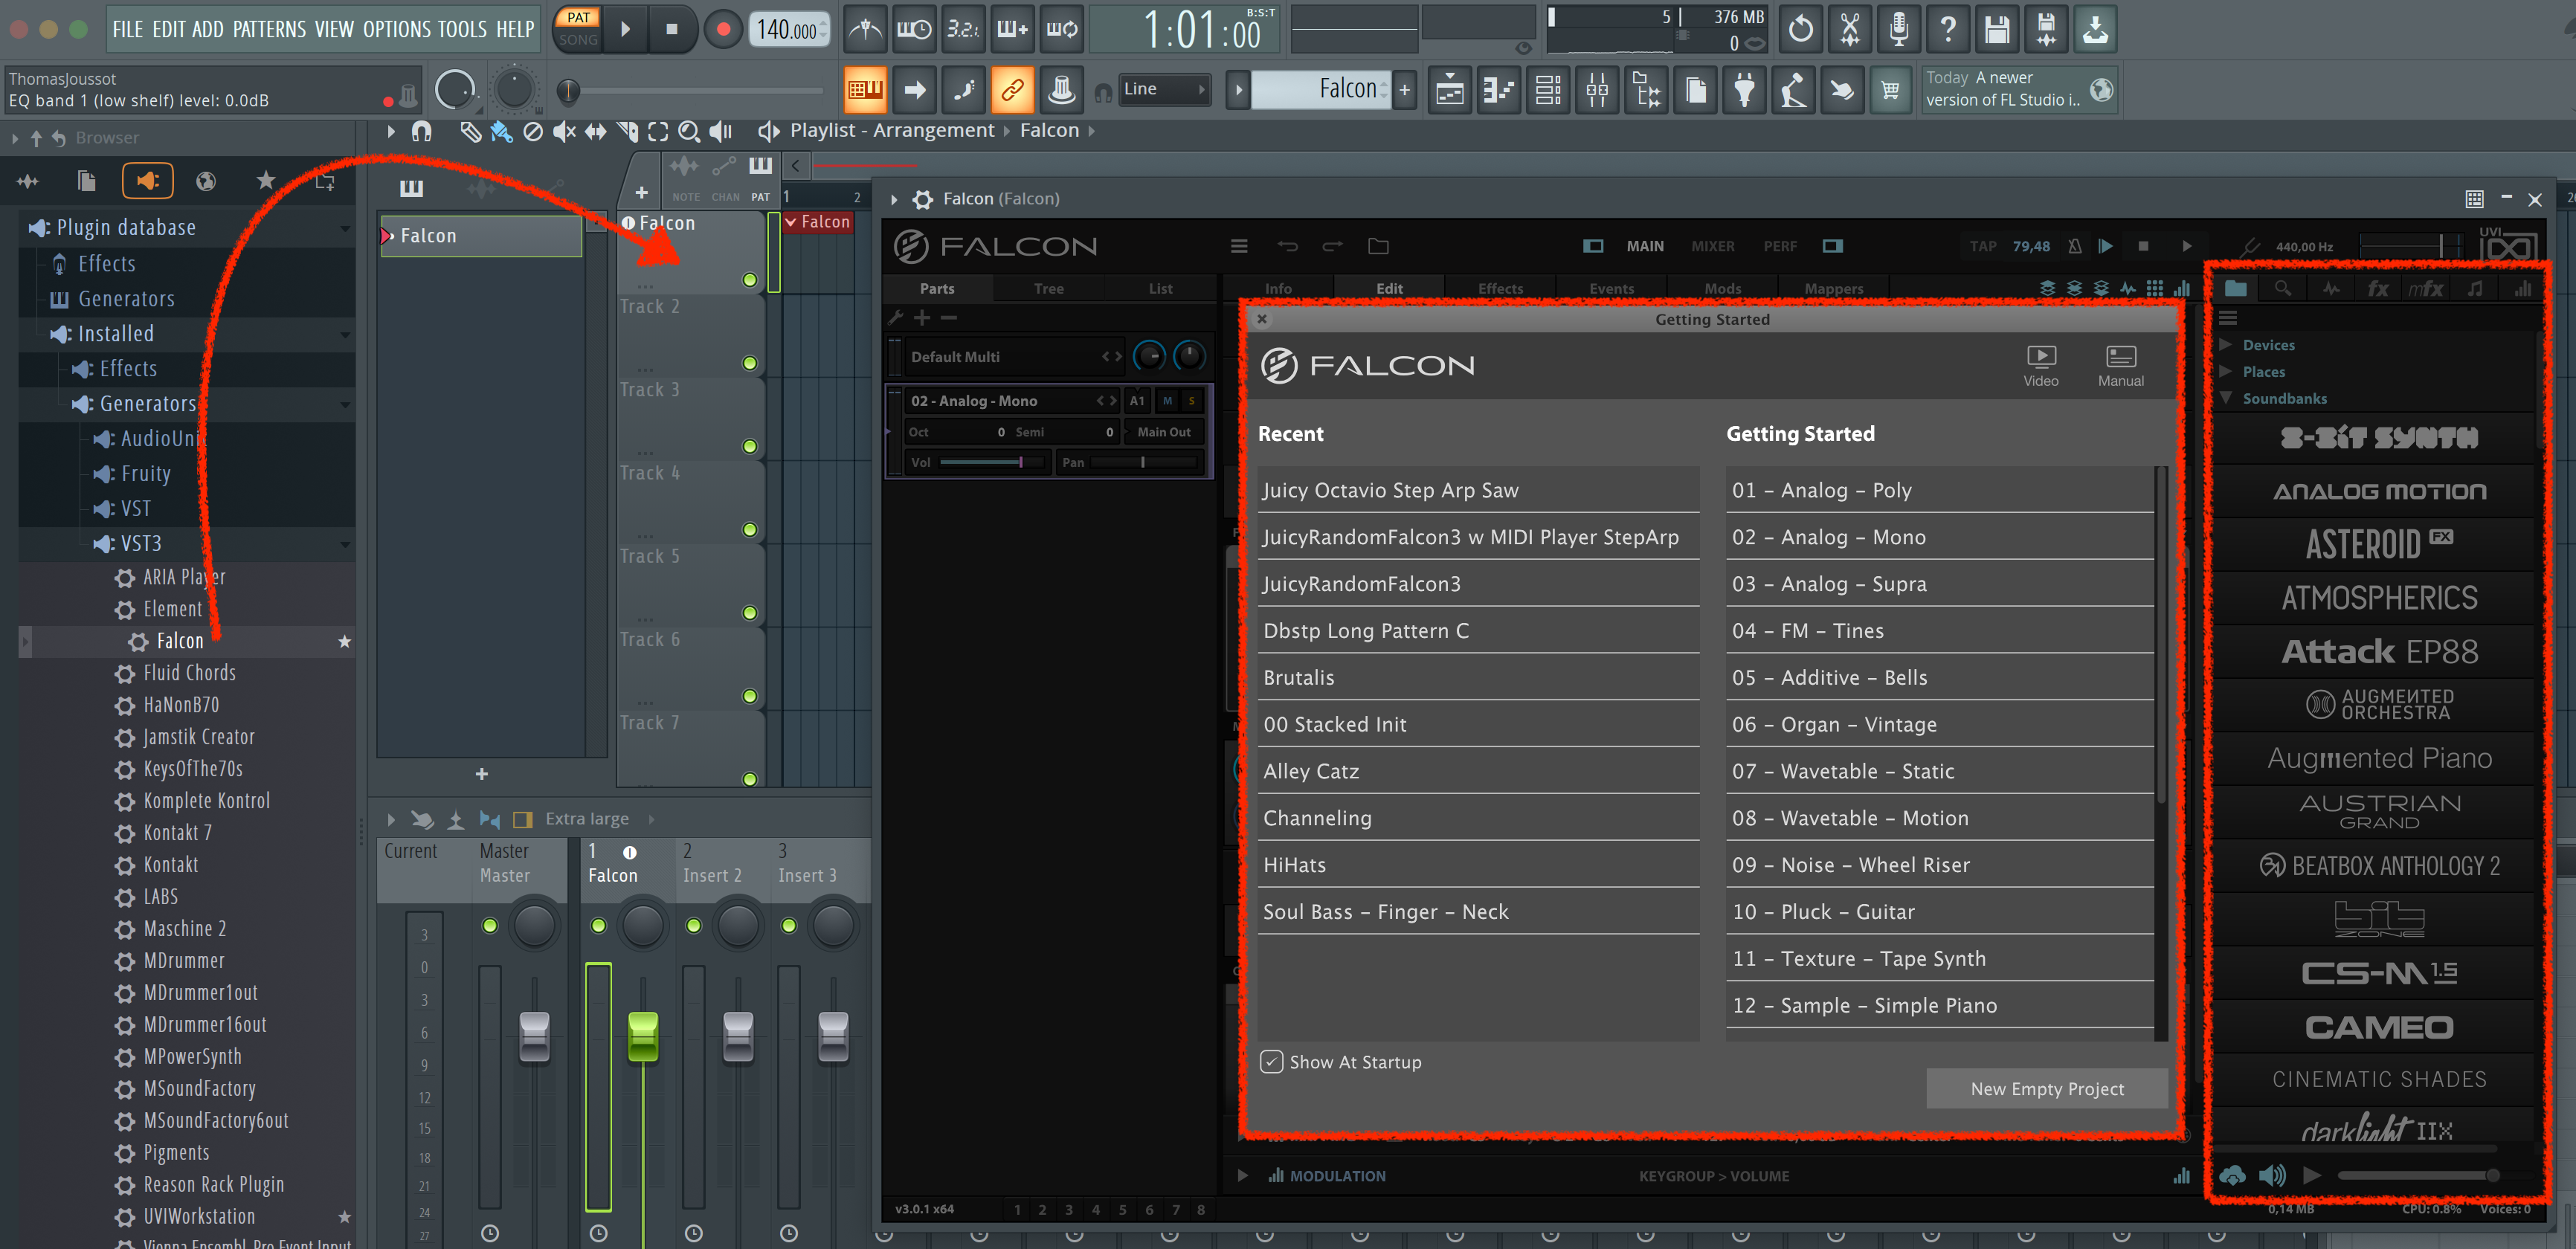Open the channel rack icon
The width and height of the screenshot is (2576, 1249).
(x=1548, y=91)
